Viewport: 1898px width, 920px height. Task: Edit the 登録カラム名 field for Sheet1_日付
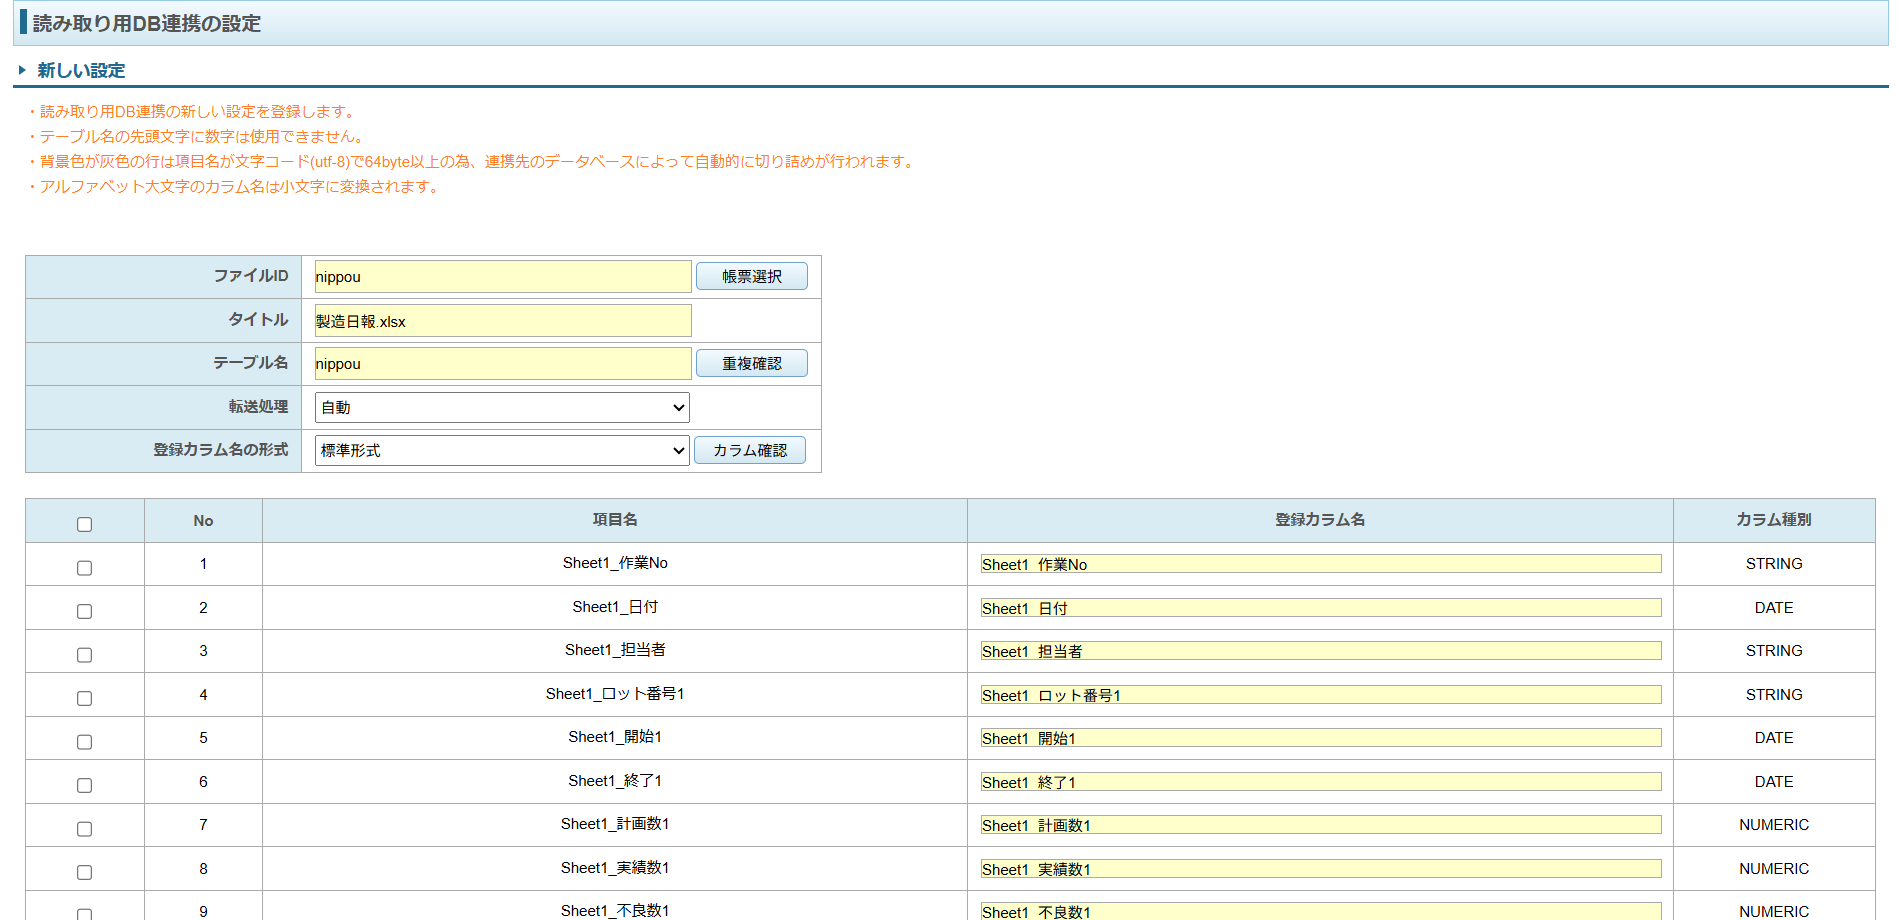[x=1320, y=608]
